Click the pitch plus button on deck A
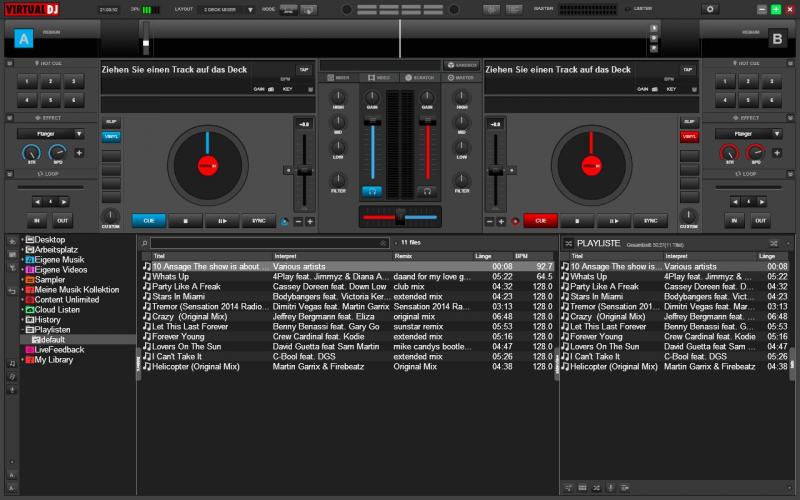 click(310, 221)
